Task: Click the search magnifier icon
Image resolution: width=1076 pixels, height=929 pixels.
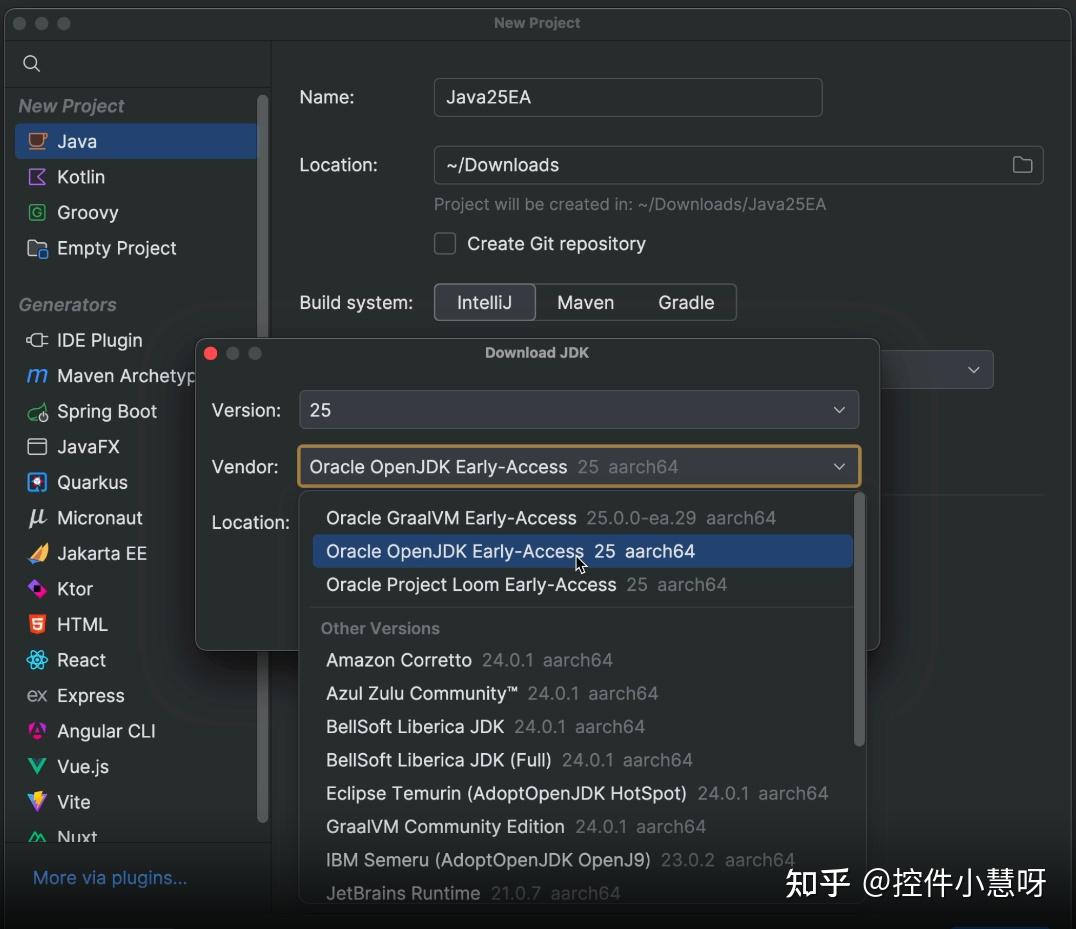Action: click(x=30, y=63)
